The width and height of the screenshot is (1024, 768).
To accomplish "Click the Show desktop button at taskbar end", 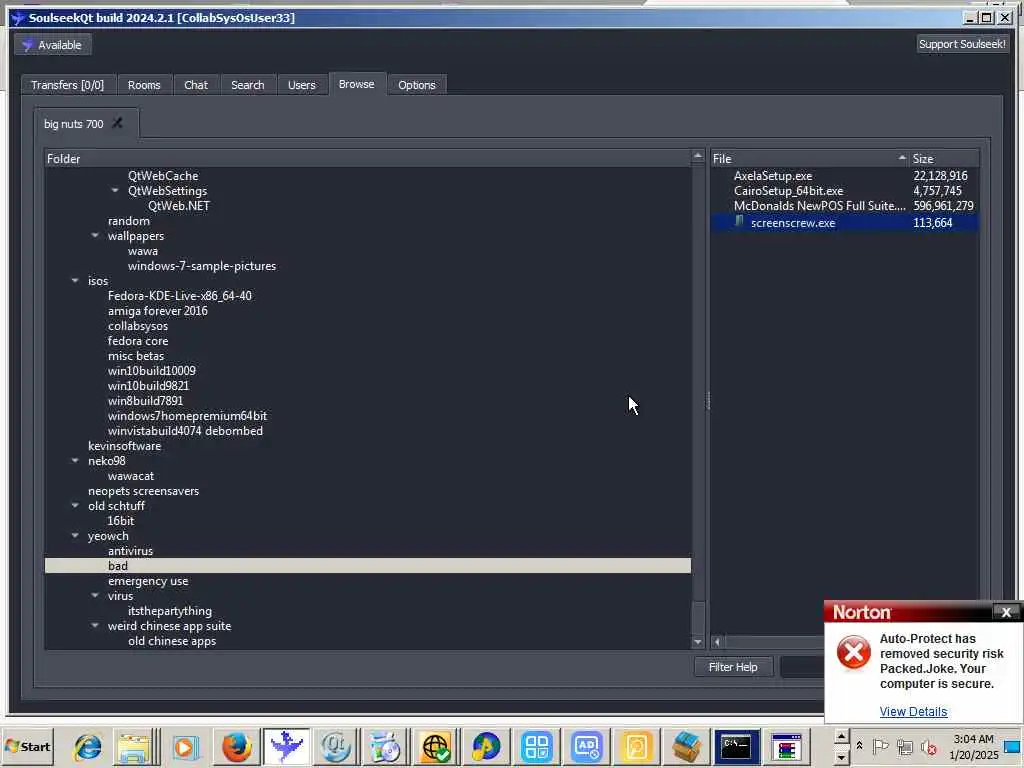I will pyautogui.click(x=1014, y=746).
